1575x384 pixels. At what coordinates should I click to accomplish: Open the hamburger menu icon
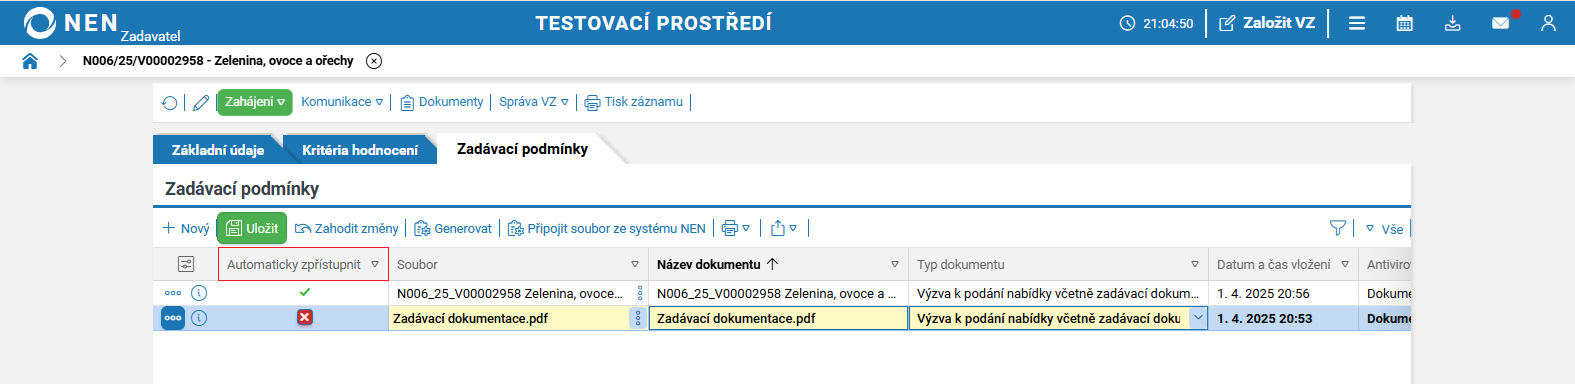[x=1357, y=23]
